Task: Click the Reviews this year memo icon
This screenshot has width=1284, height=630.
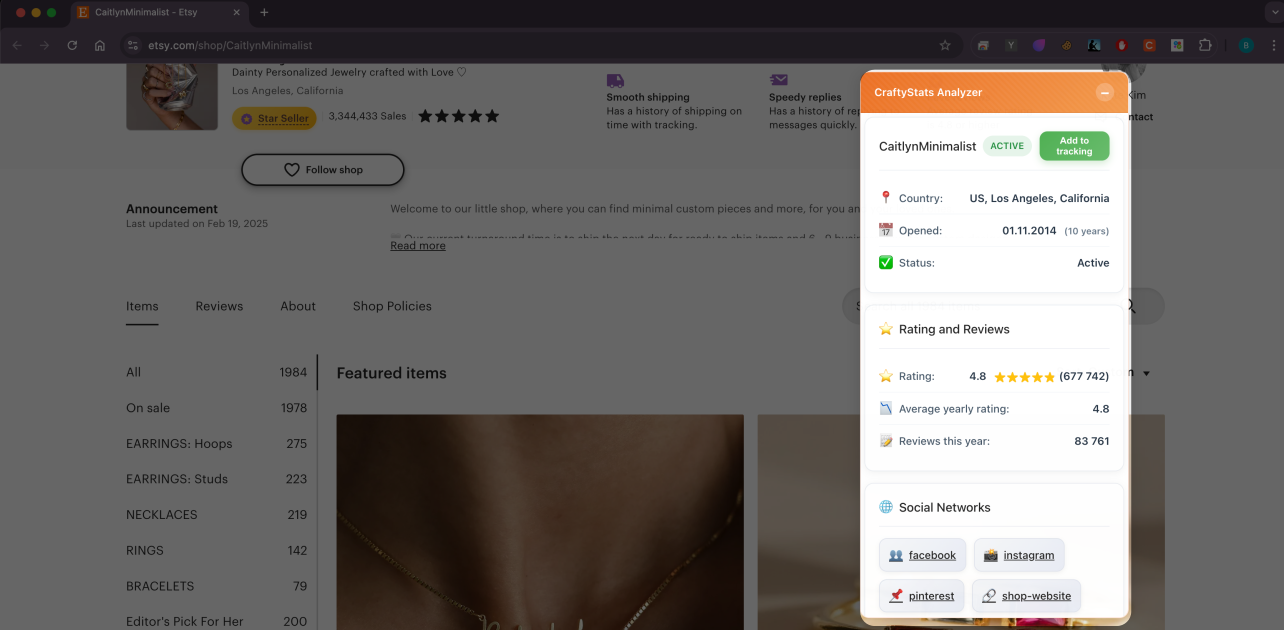Action: click(x=885, y=440)
